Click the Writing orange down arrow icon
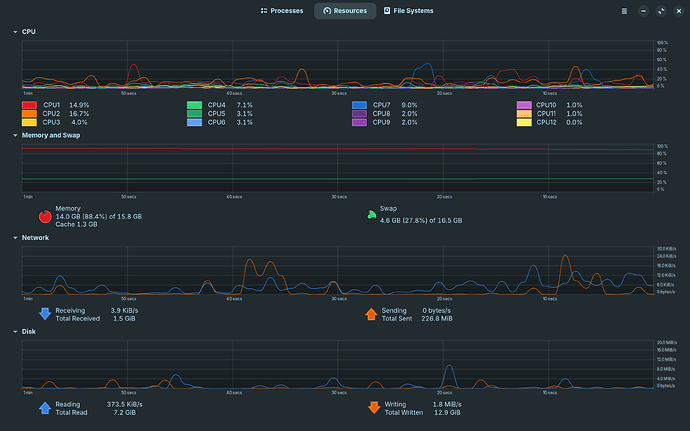Image resolution: width=690 pixels, height=431 pixels. point(374,408)
